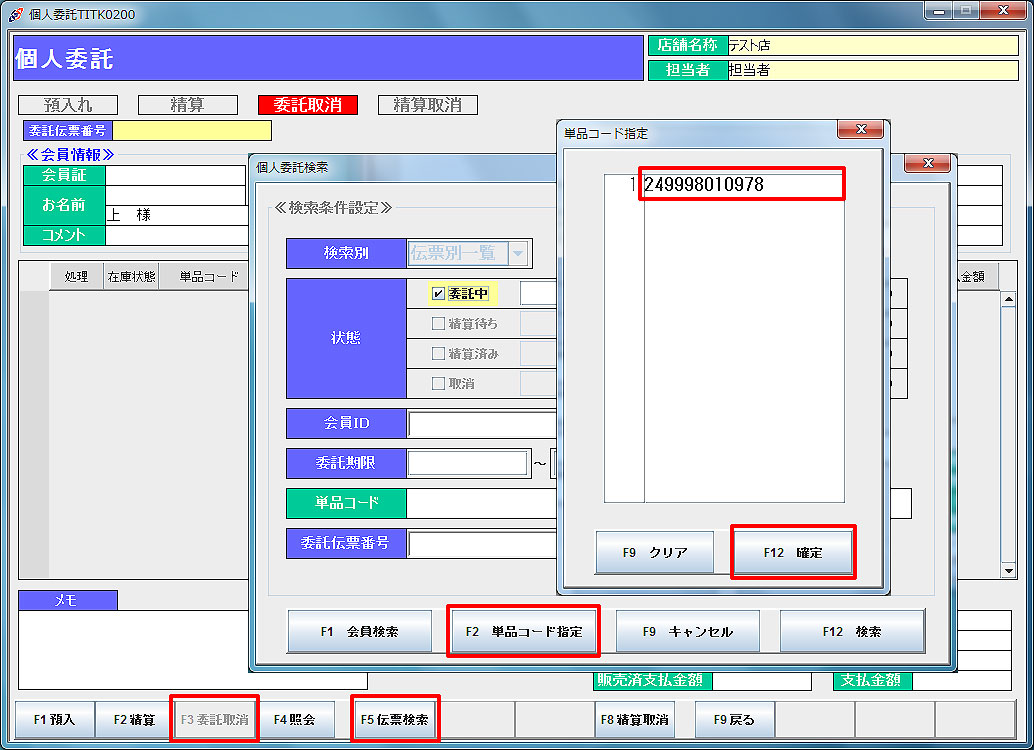Open the 検索別 dropdown list
Viewport: 1034px width, 750px height.
click(518, 253)
